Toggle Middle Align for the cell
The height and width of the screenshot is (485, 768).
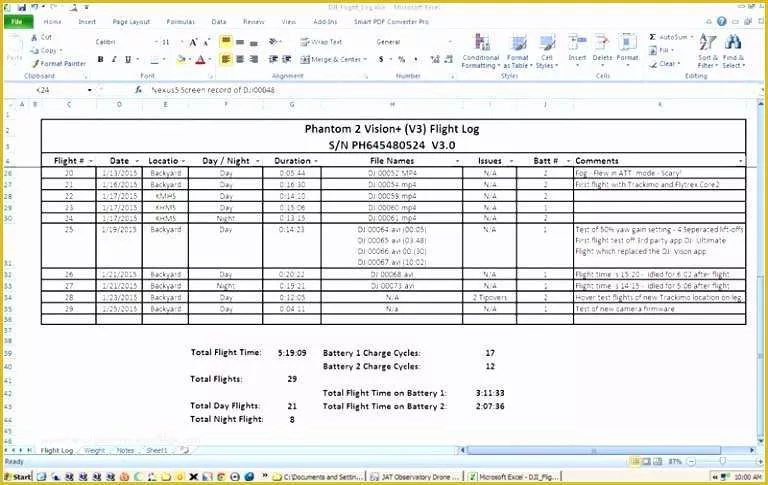coord(240,42)
